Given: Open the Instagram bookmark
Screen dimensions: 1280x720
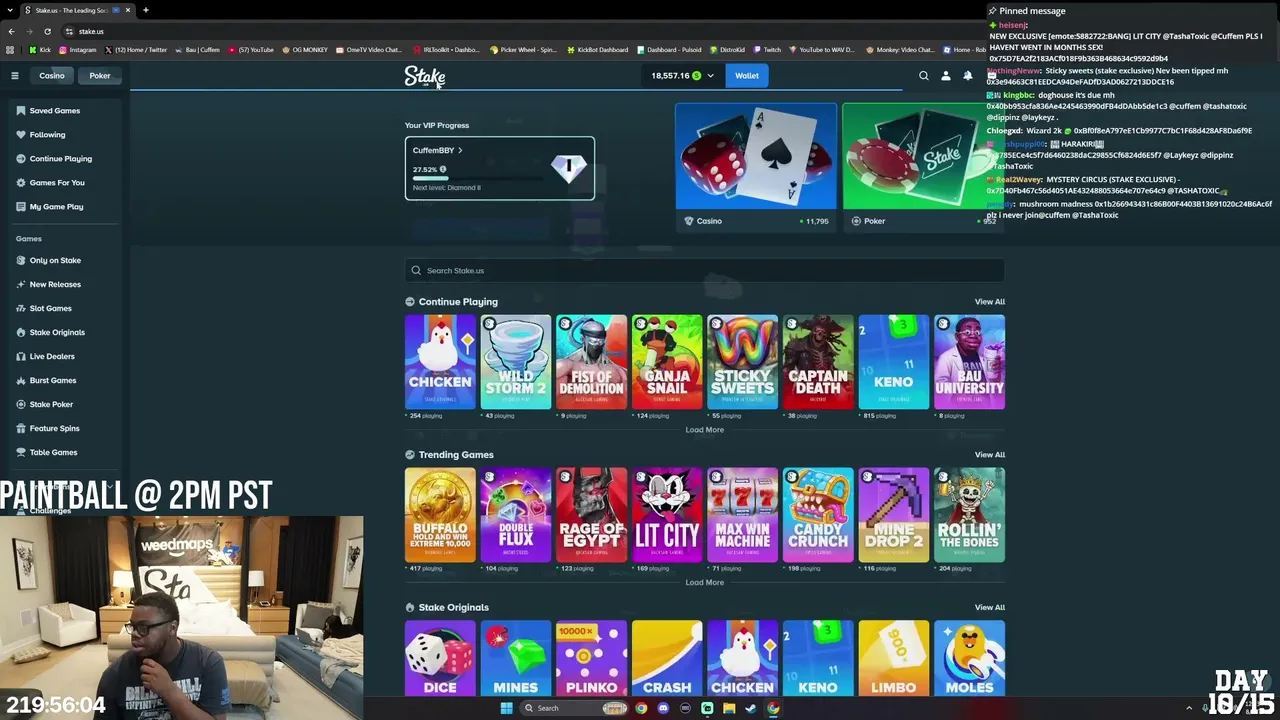Looking at the screenshot, I should 77,50.
